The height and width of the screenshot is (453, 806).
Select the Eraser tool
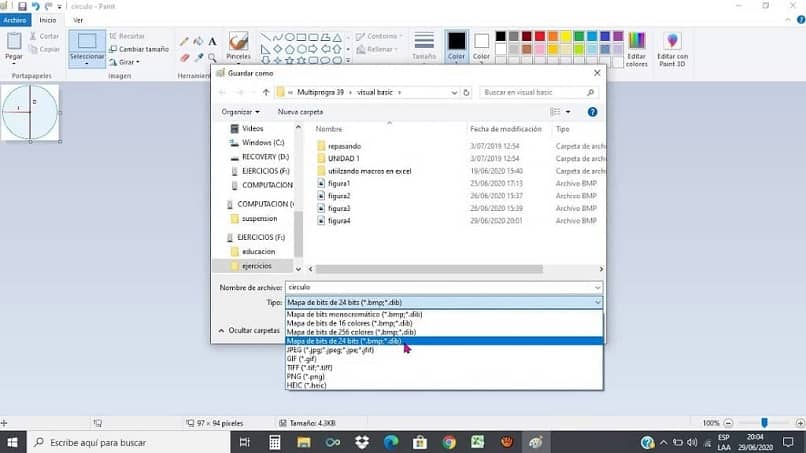pyautogui.click(x=184, y=58)
